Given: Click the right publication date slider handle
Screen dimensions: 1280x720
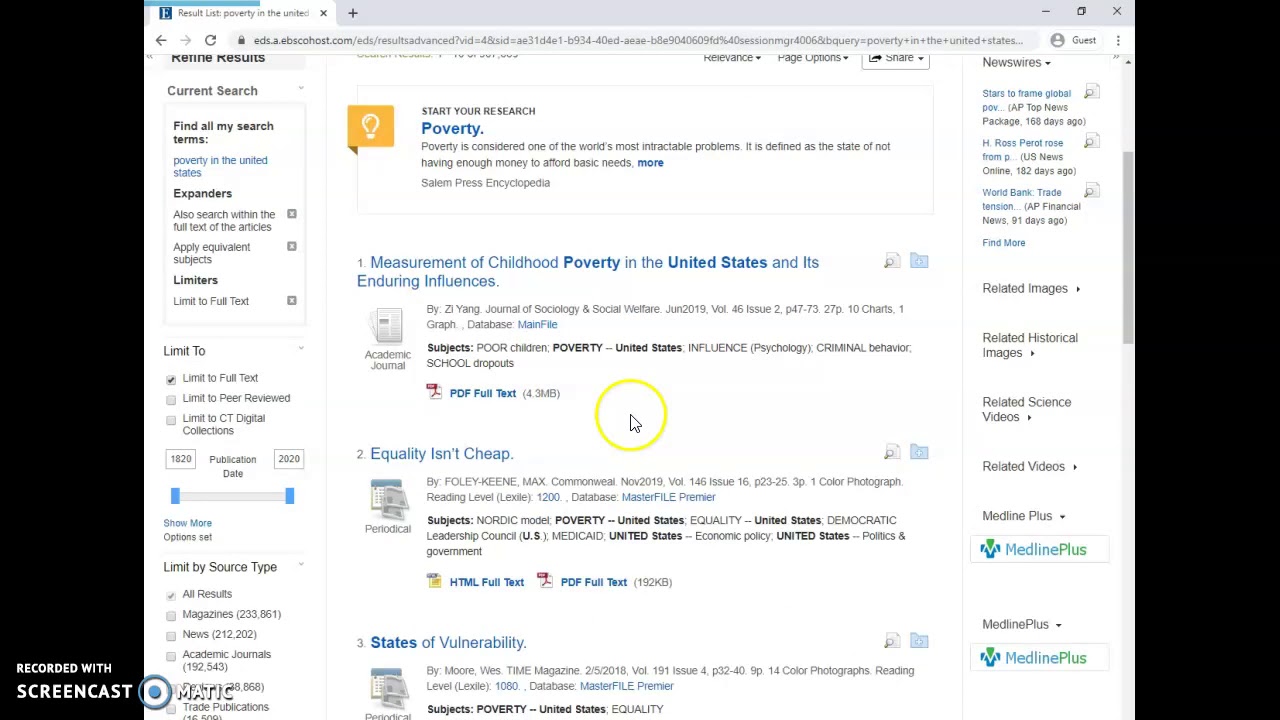Looking at the screenshot, I should pos(289,496).
